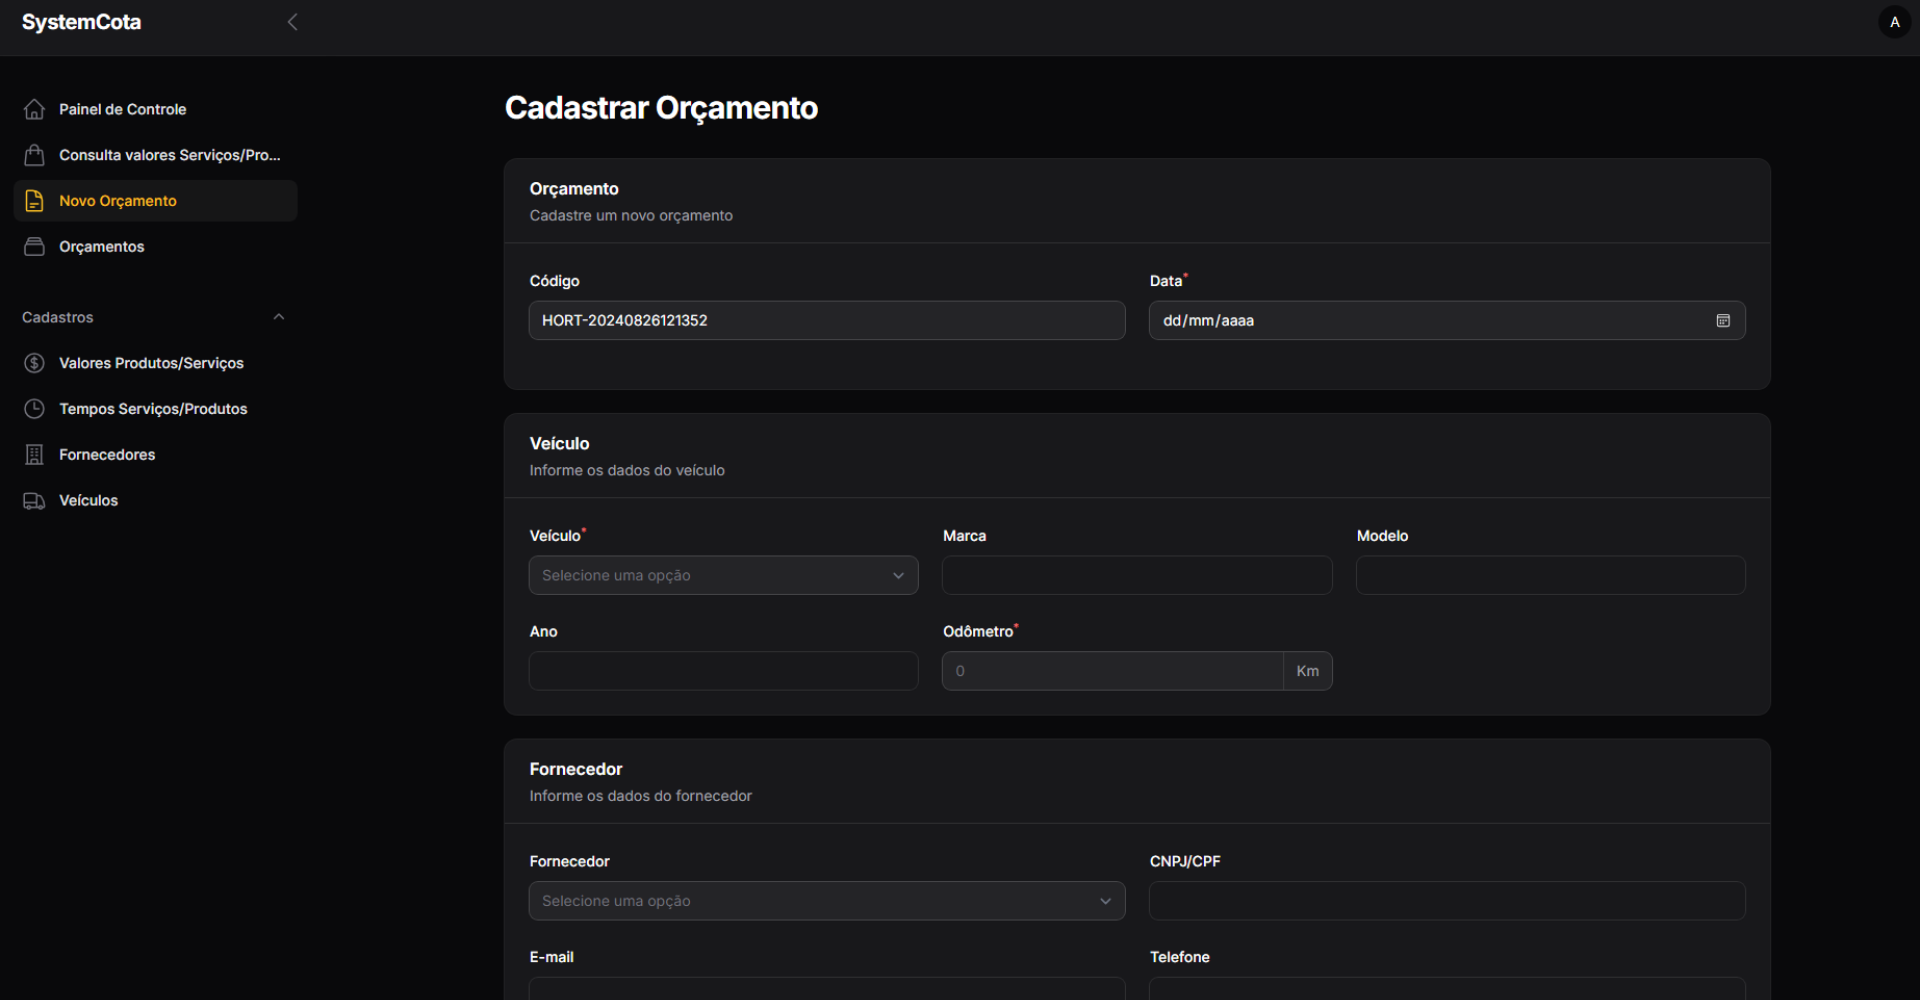Screen dimensions: 1920x1000
Task: Navigate to Fornecedores
Action: click(156, 455)
